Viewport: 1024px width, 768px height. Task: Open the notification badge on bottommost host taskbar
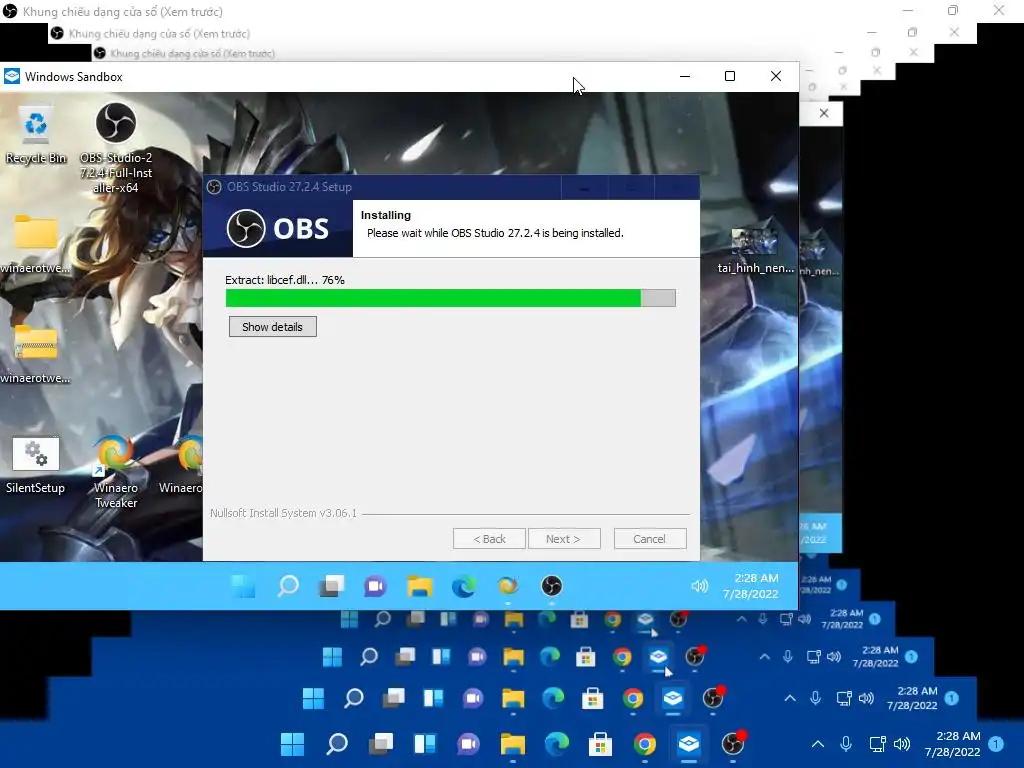996,744
